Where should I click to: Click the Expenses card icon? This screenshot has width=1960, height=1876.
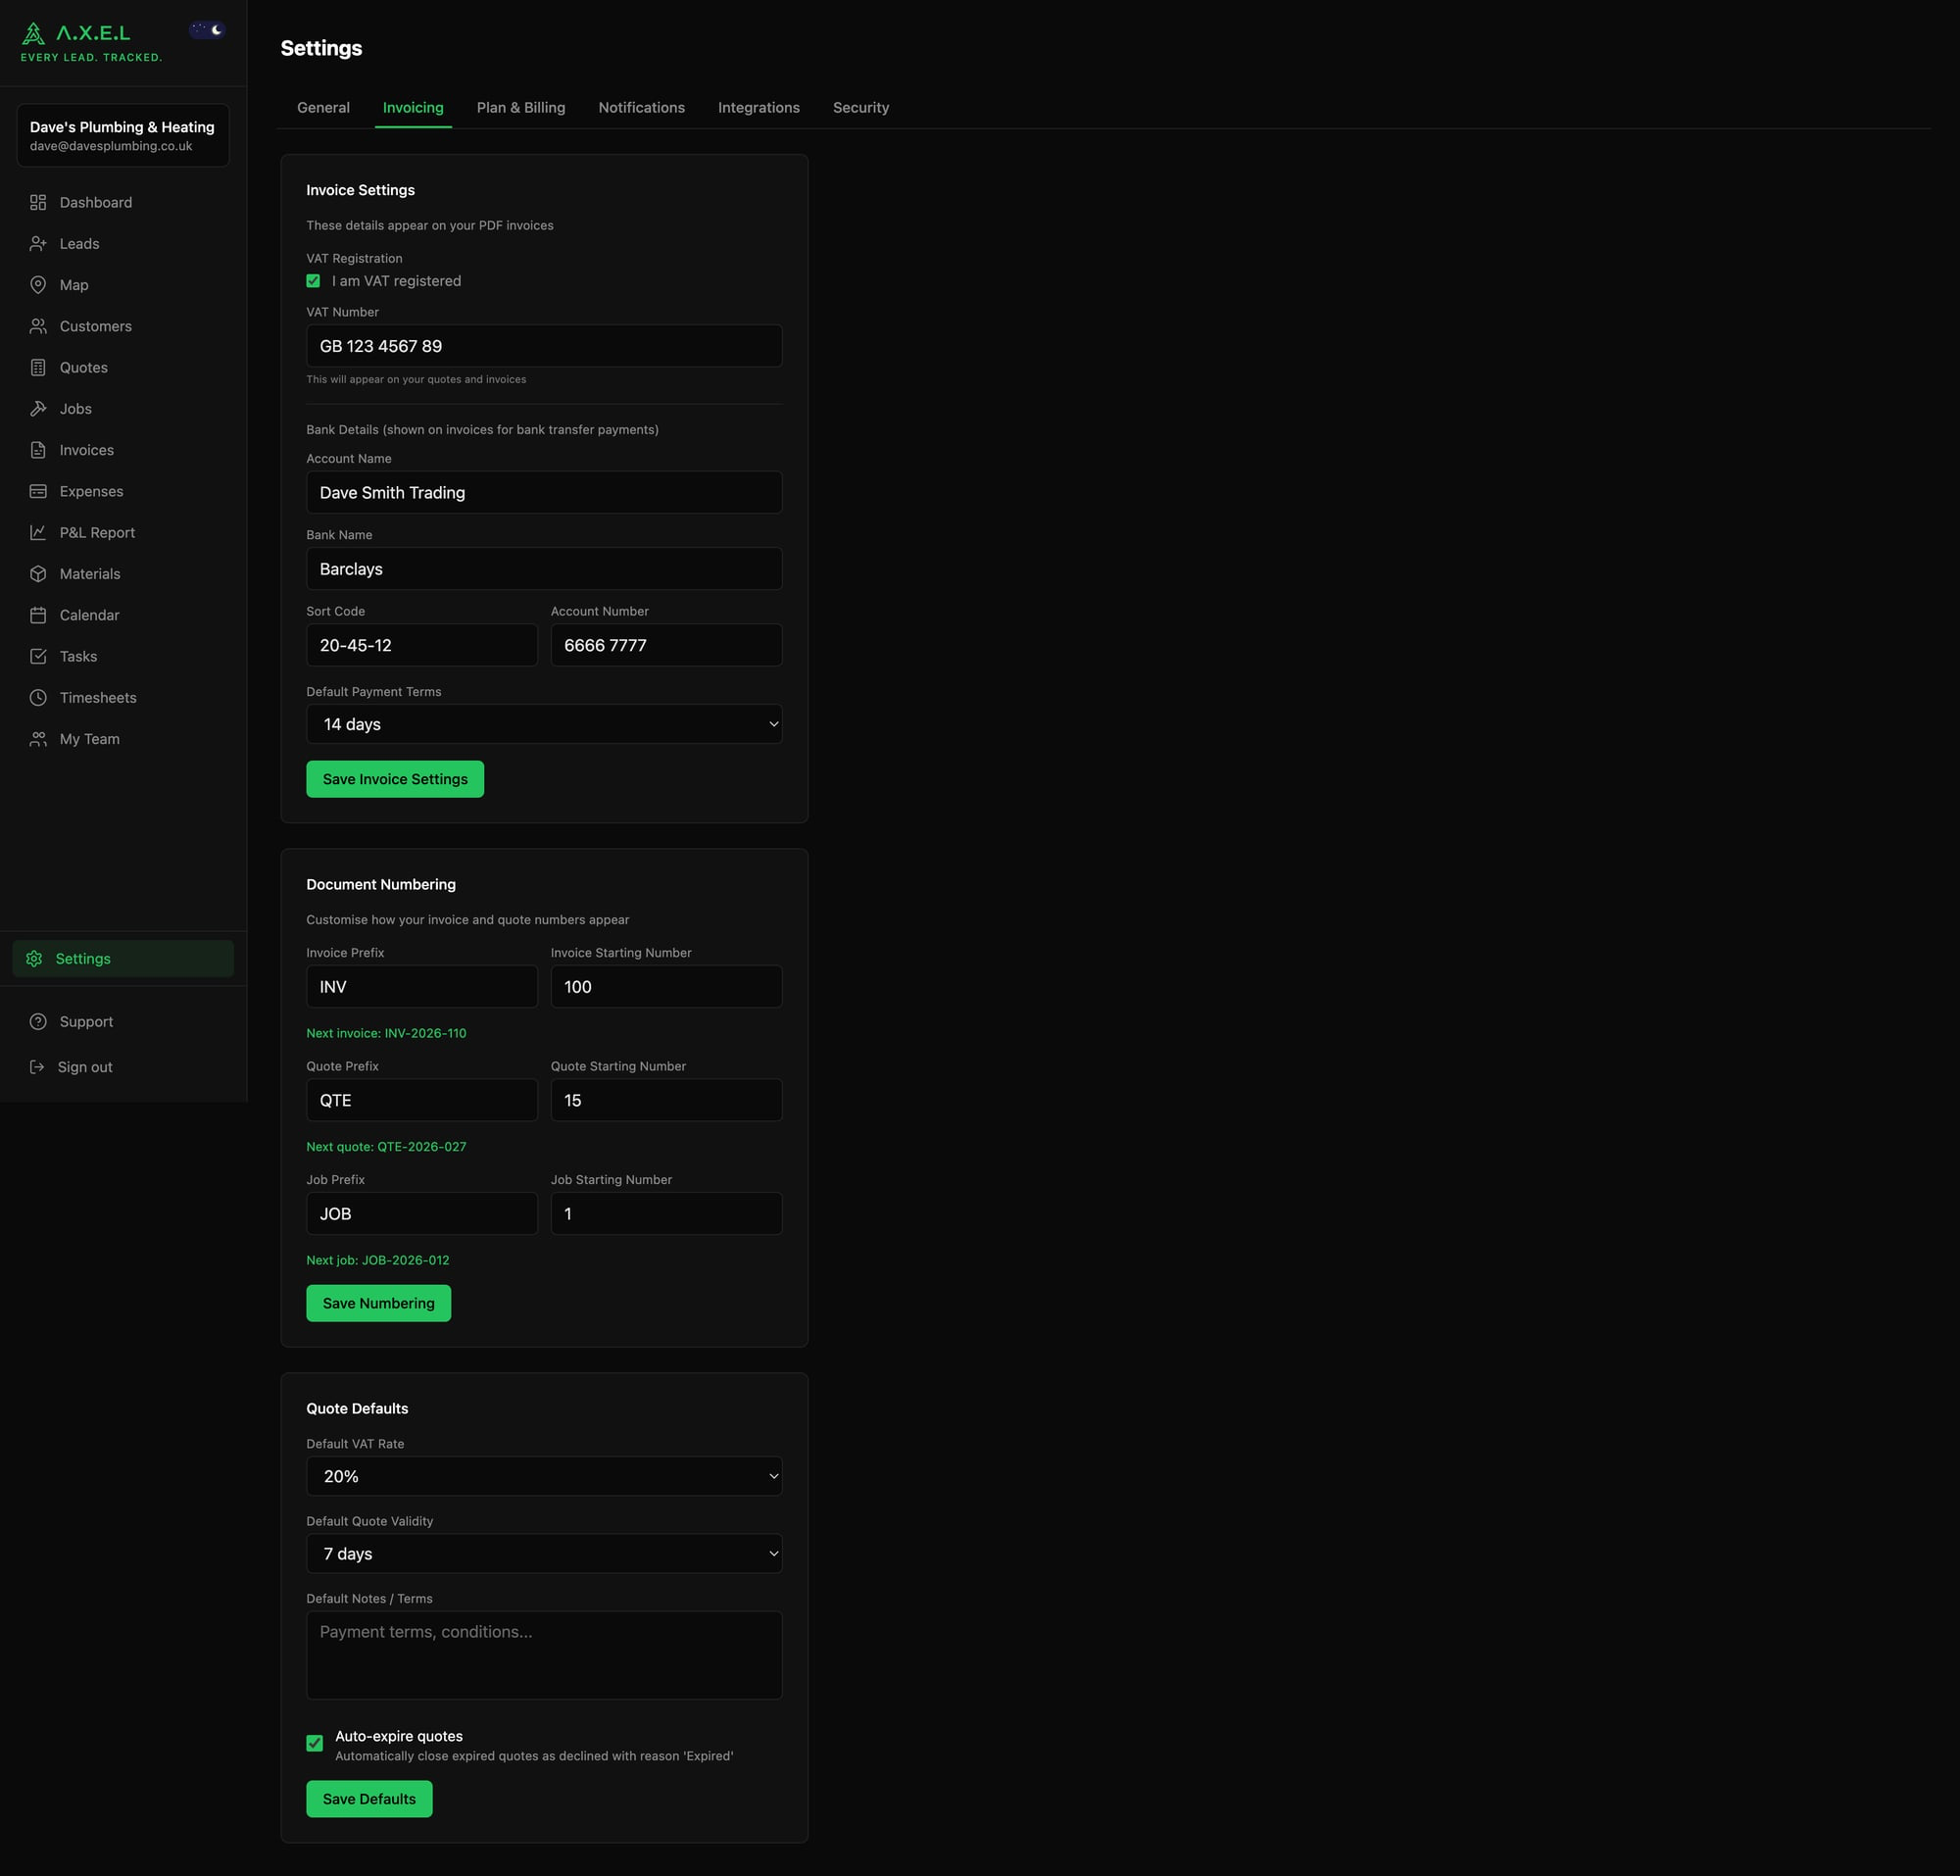click(x=38, y=491)
